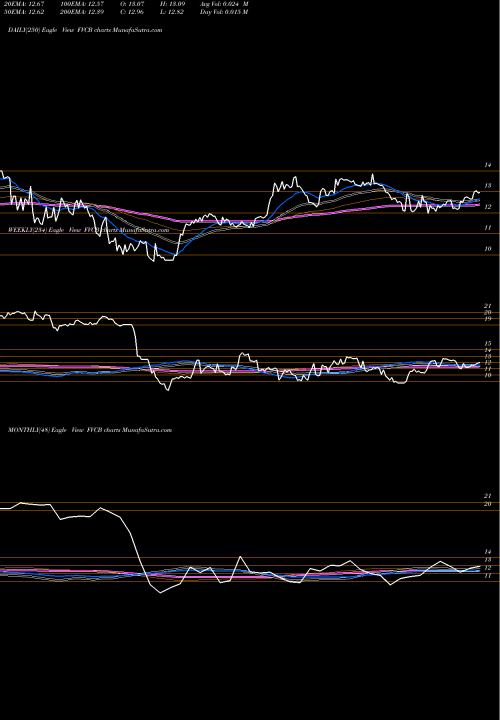This screenshot has height=720, width=500.
Task: Click the open price O: 13.07
Action: [132, 4]
